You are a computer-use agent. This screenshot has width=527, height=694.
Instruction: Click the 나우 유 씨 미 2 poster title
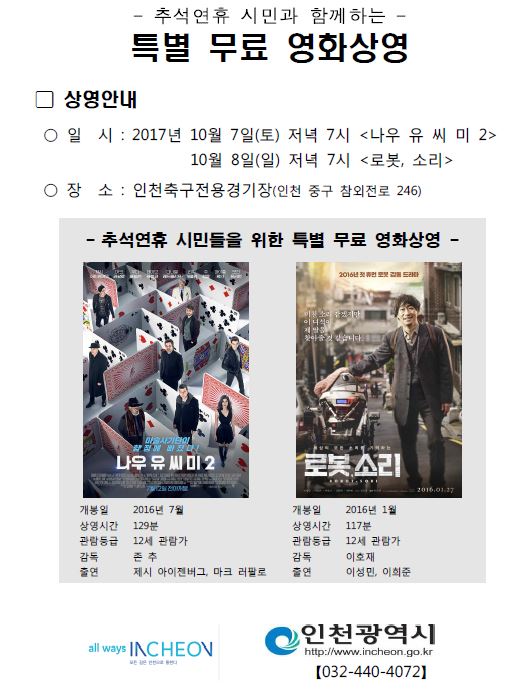click(165, 463)
